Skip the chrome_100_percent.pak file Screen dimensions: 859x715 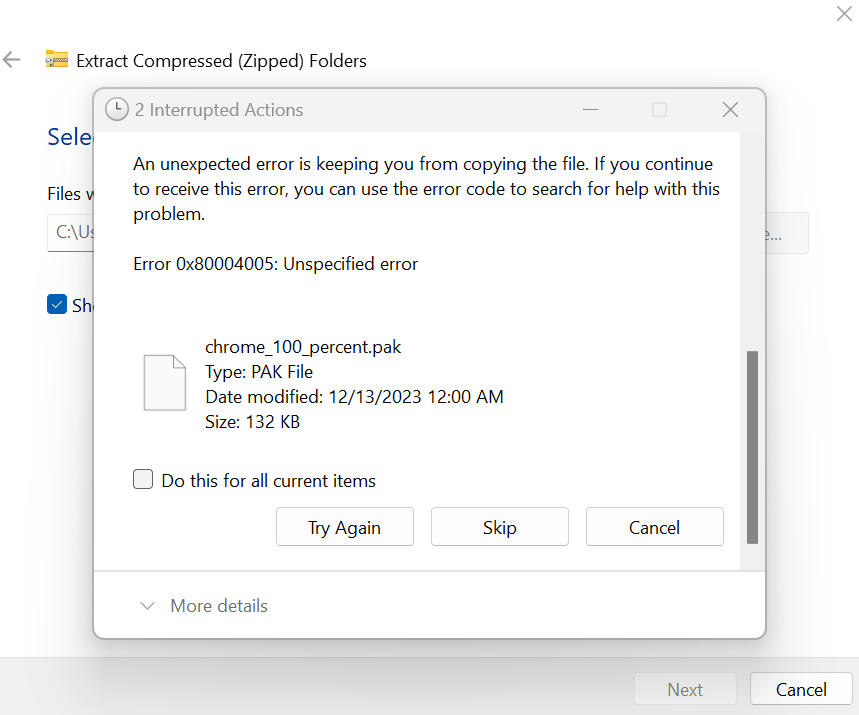tap(500, 527)
